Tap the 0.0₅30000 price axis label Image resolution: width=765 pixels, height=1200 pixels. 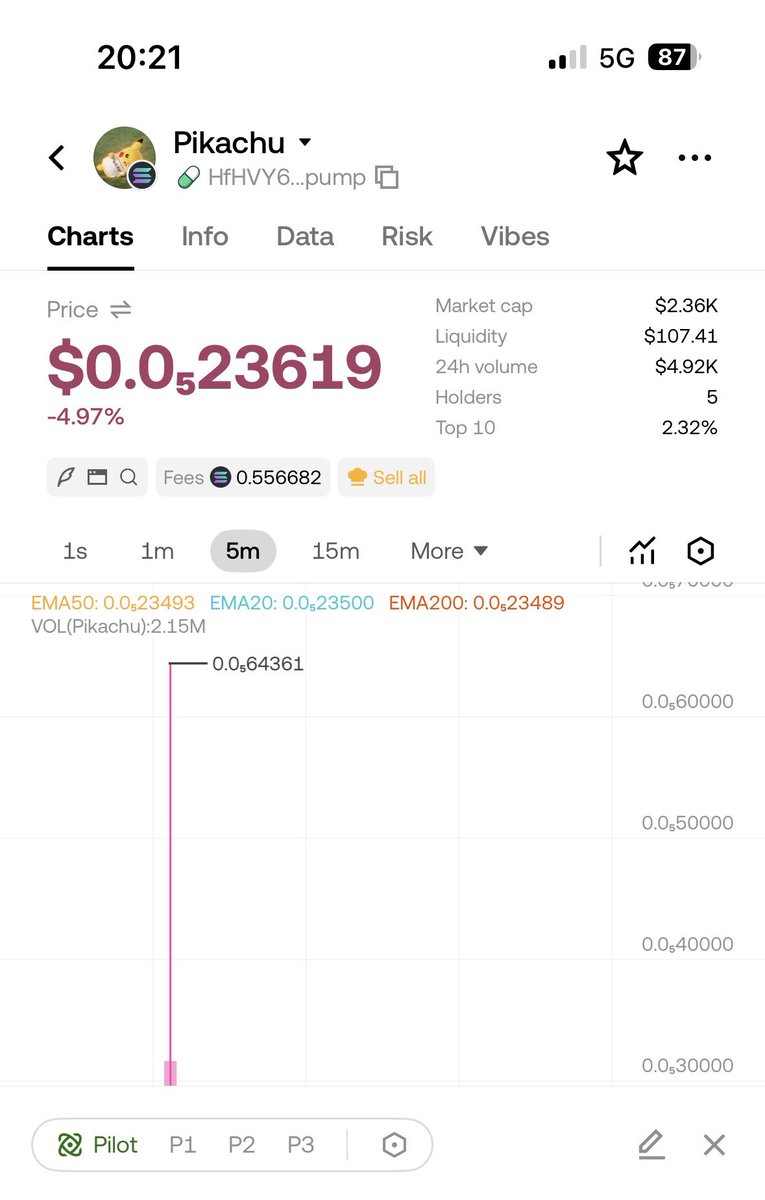687,1066
